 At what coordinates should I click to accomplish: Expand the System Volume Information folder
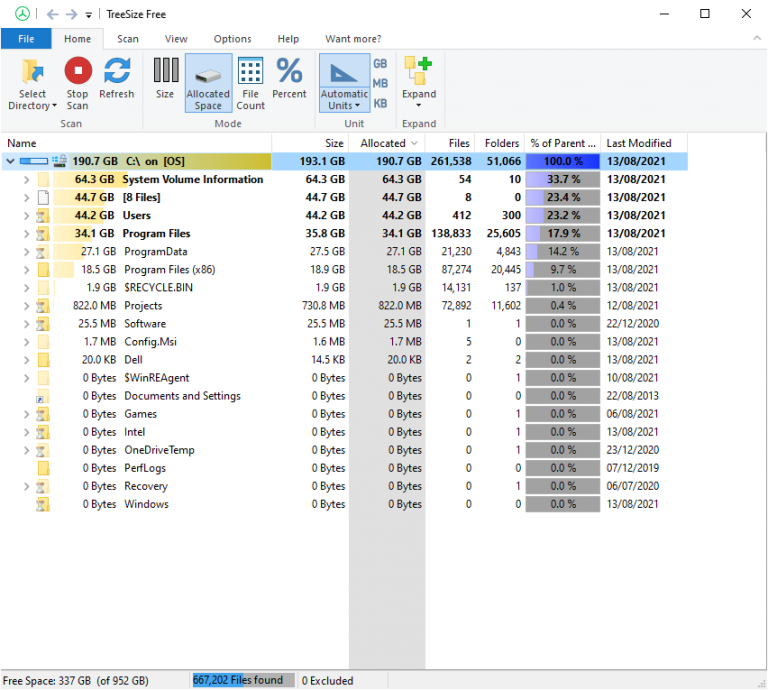(27, 180)
